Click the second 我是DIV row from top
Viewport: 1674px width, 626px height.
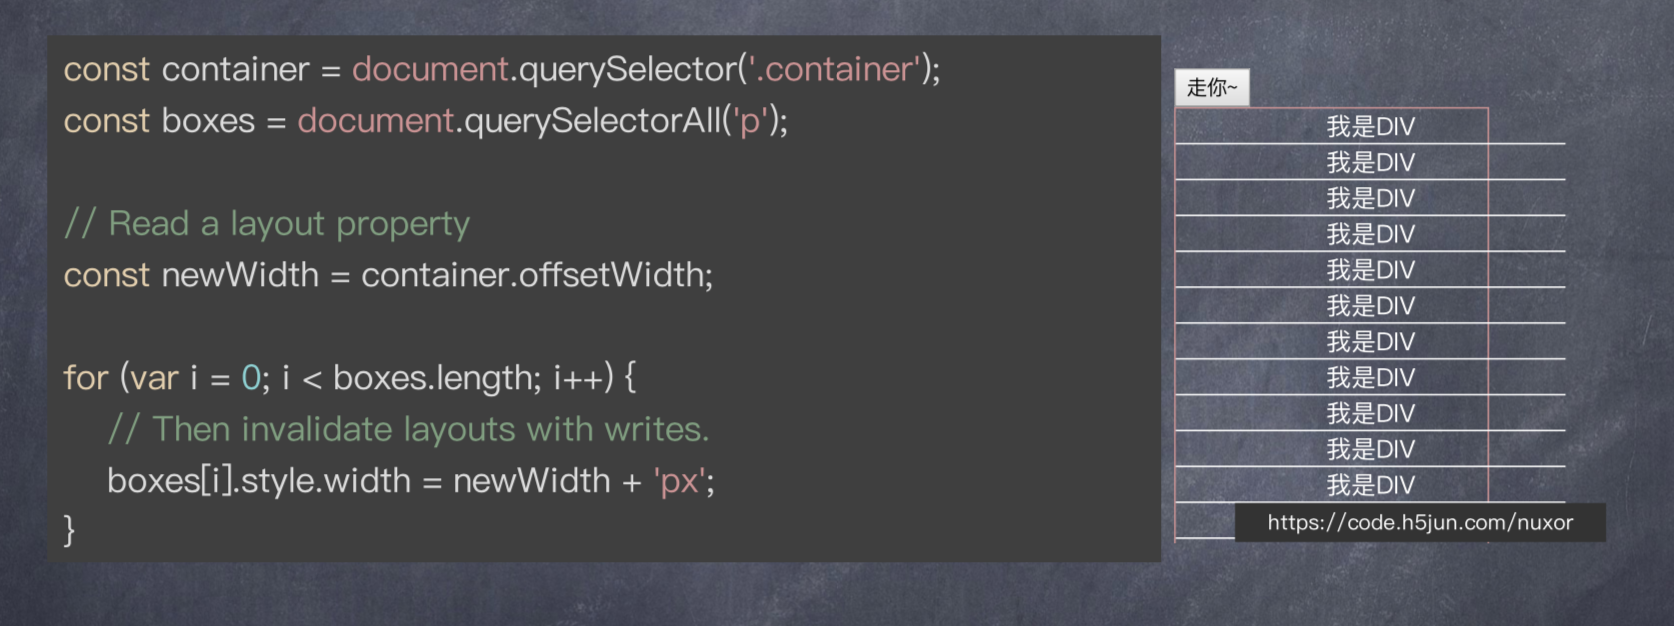pyautogui.click(x=1370, y=163)
